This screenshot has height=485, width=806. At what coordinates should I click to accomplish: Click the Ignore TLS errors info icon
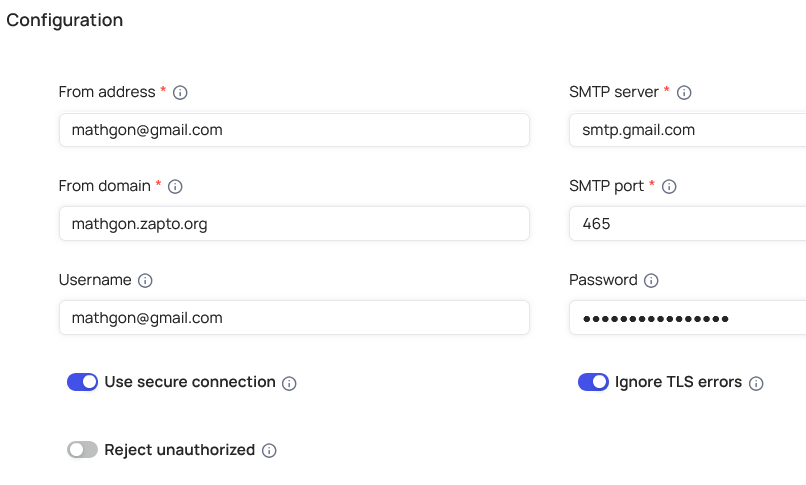pos(756,383)
